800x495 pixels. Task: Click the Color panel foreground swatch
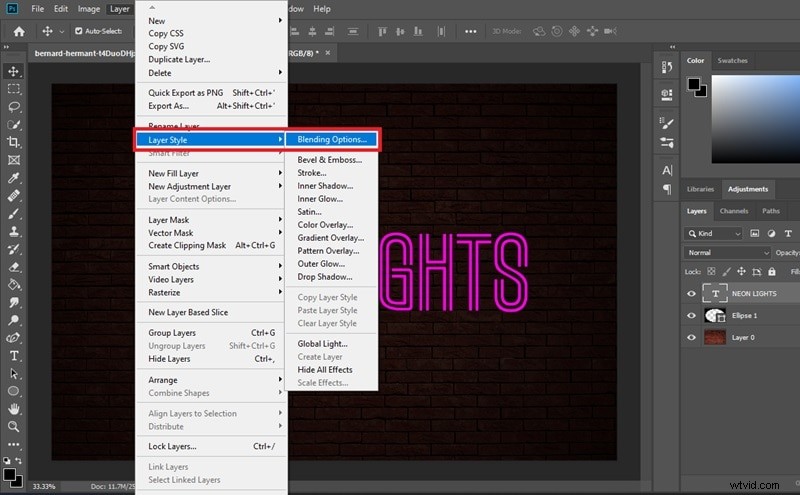[x=693, y=83]
